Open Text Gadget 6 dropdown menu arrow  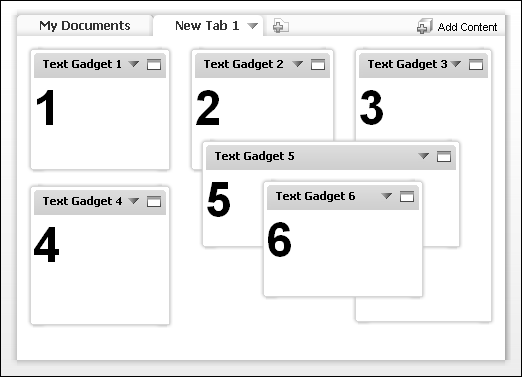coord(386,196)
